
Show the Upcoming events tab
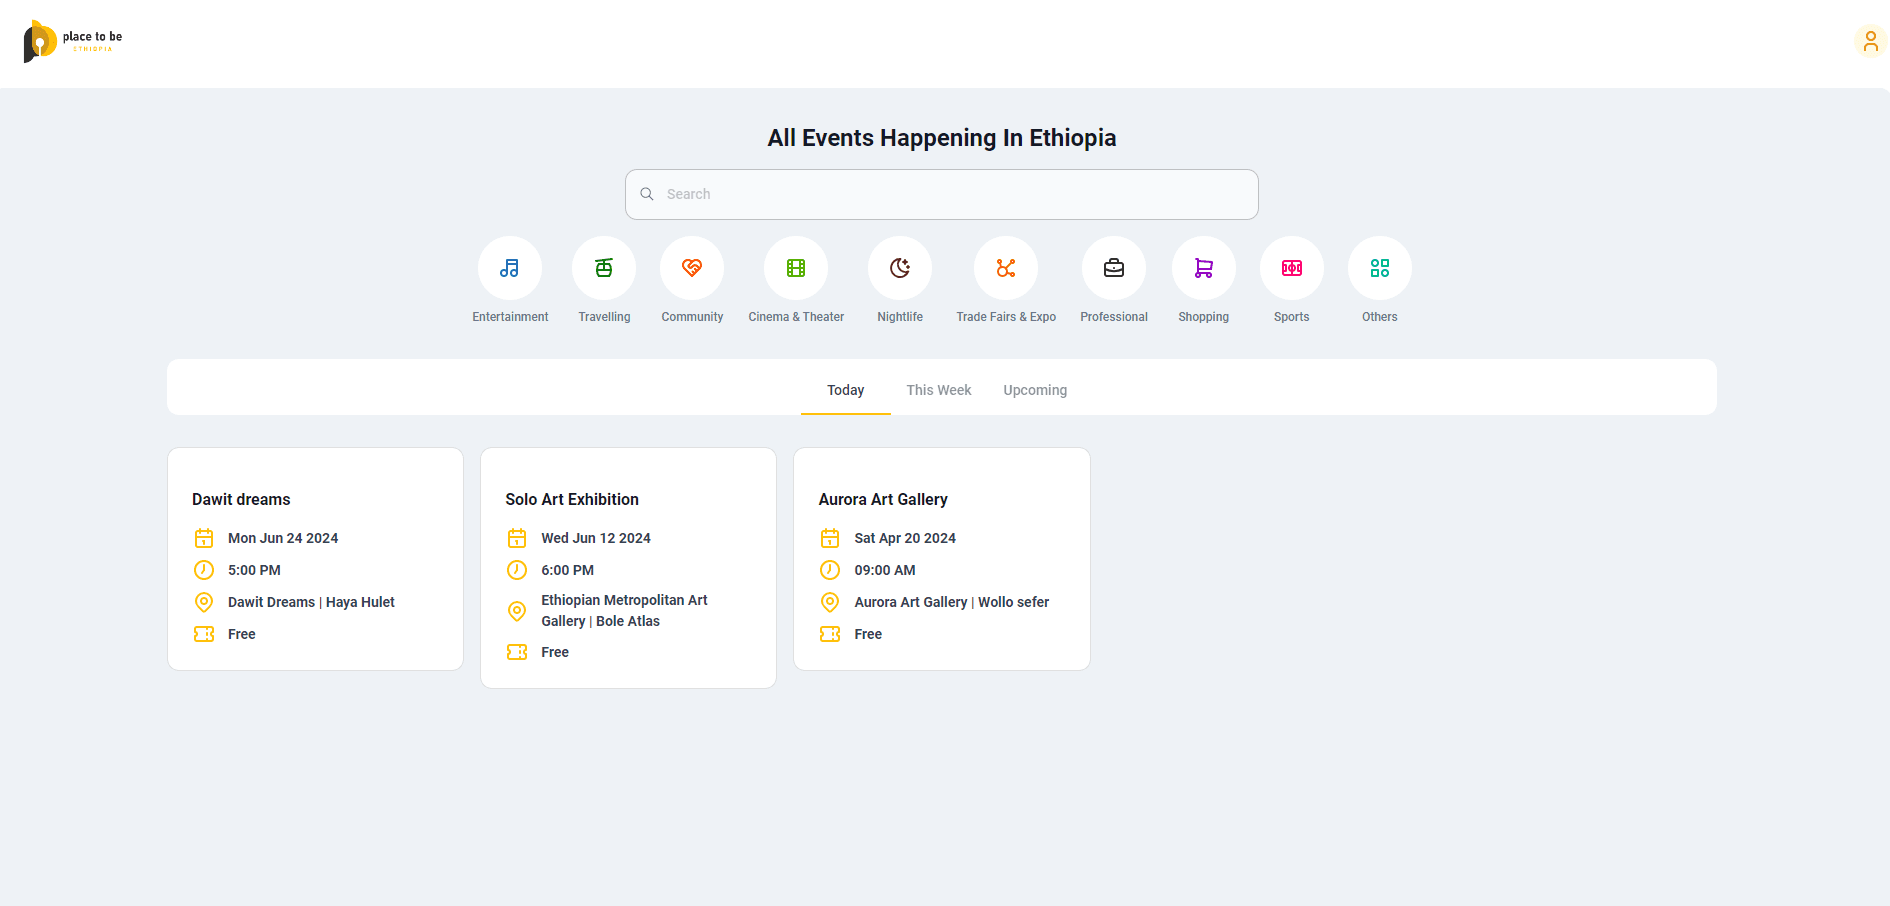(1035, 390)
